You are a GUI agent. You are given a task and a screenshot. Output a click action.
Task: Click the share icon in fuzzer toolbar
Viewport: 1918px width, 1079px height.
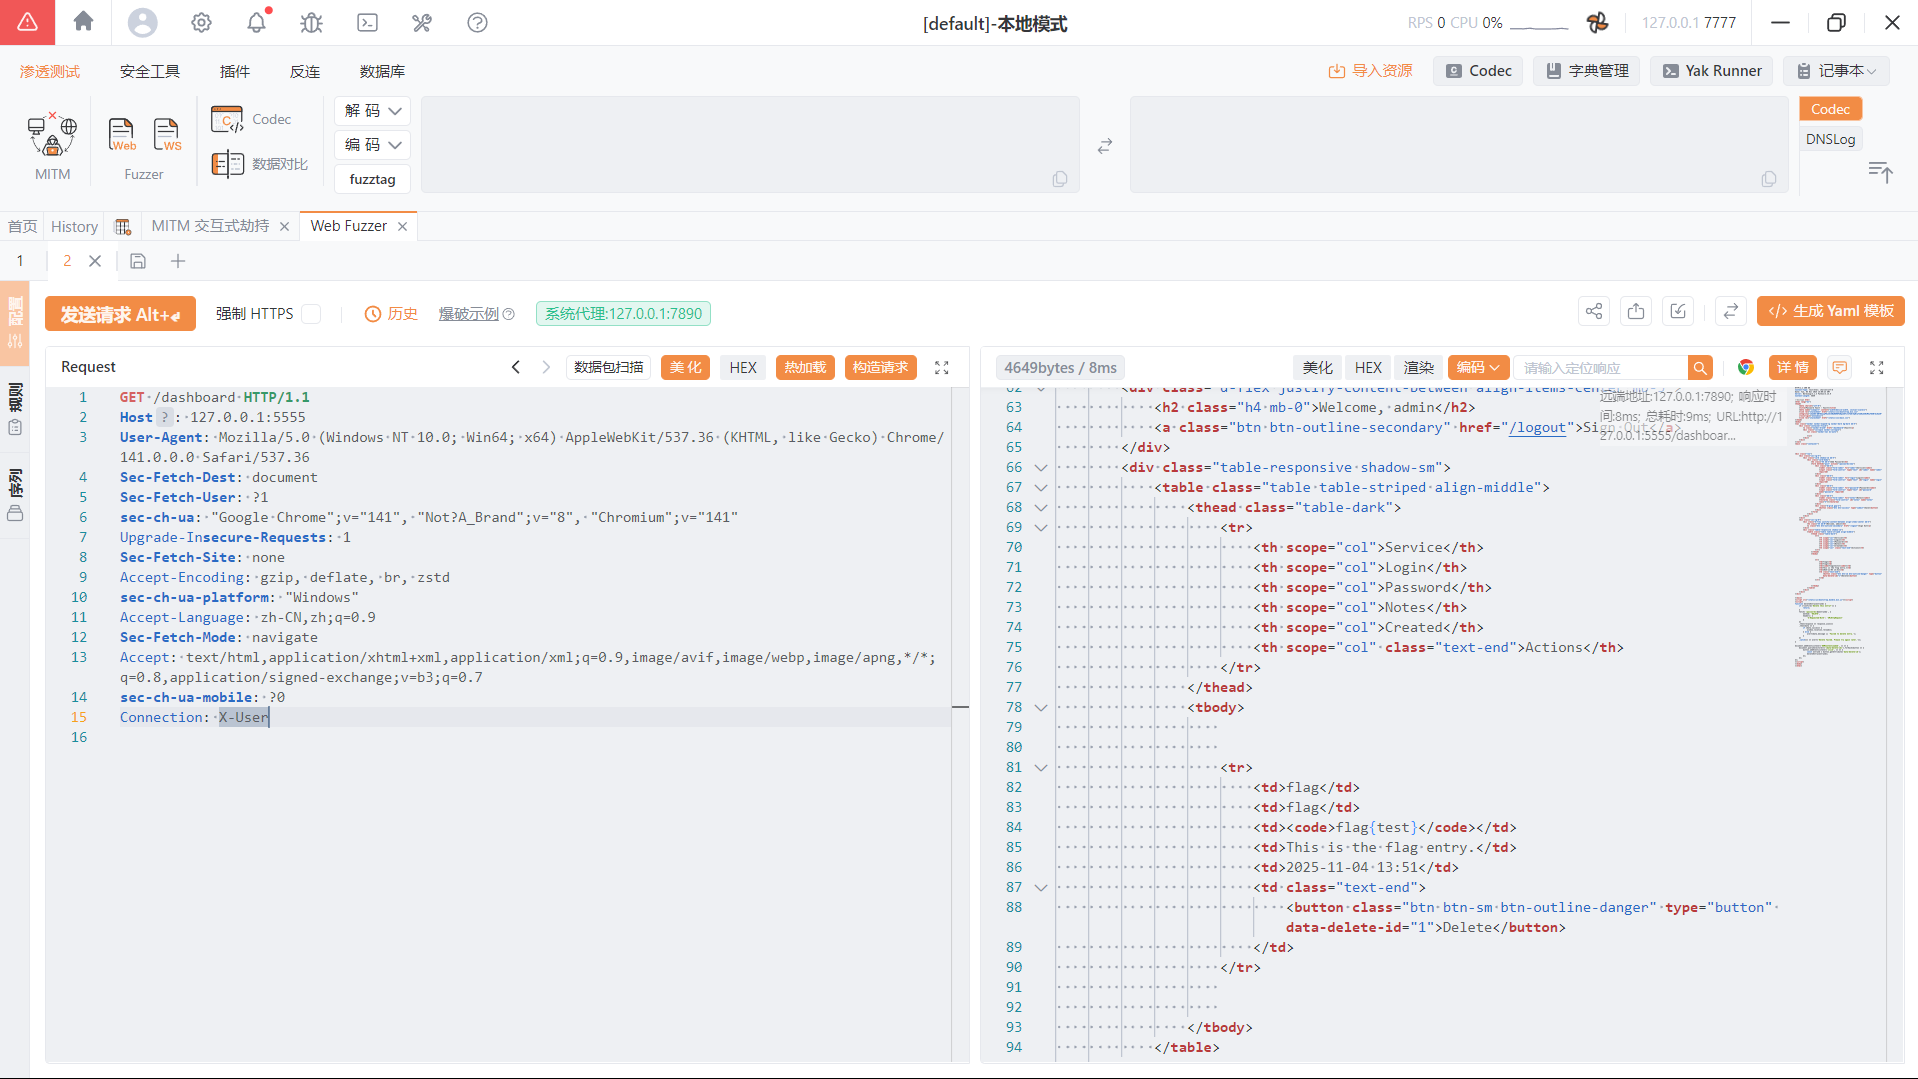pyautogui.click(x=1594, y=312)
